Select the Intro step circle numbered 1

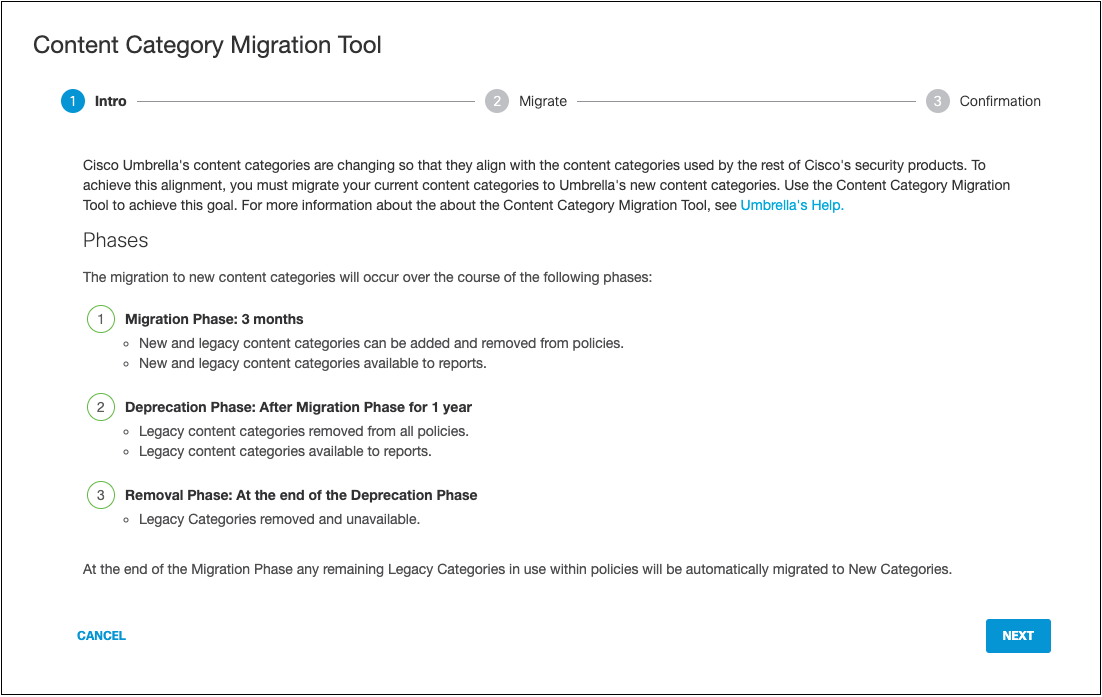click(73, 101)
